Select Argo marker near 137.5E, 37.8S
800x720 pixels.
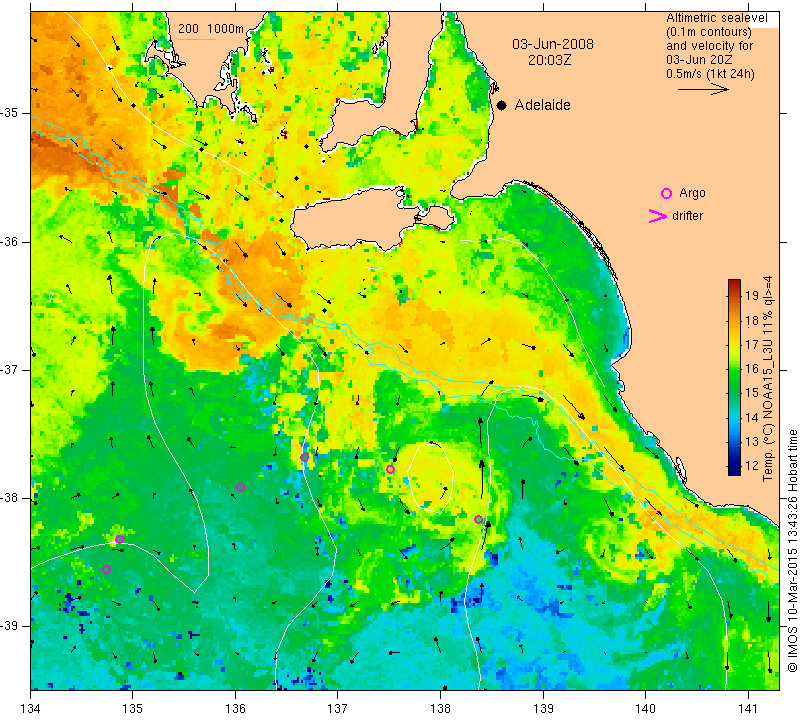coord(390,469)
